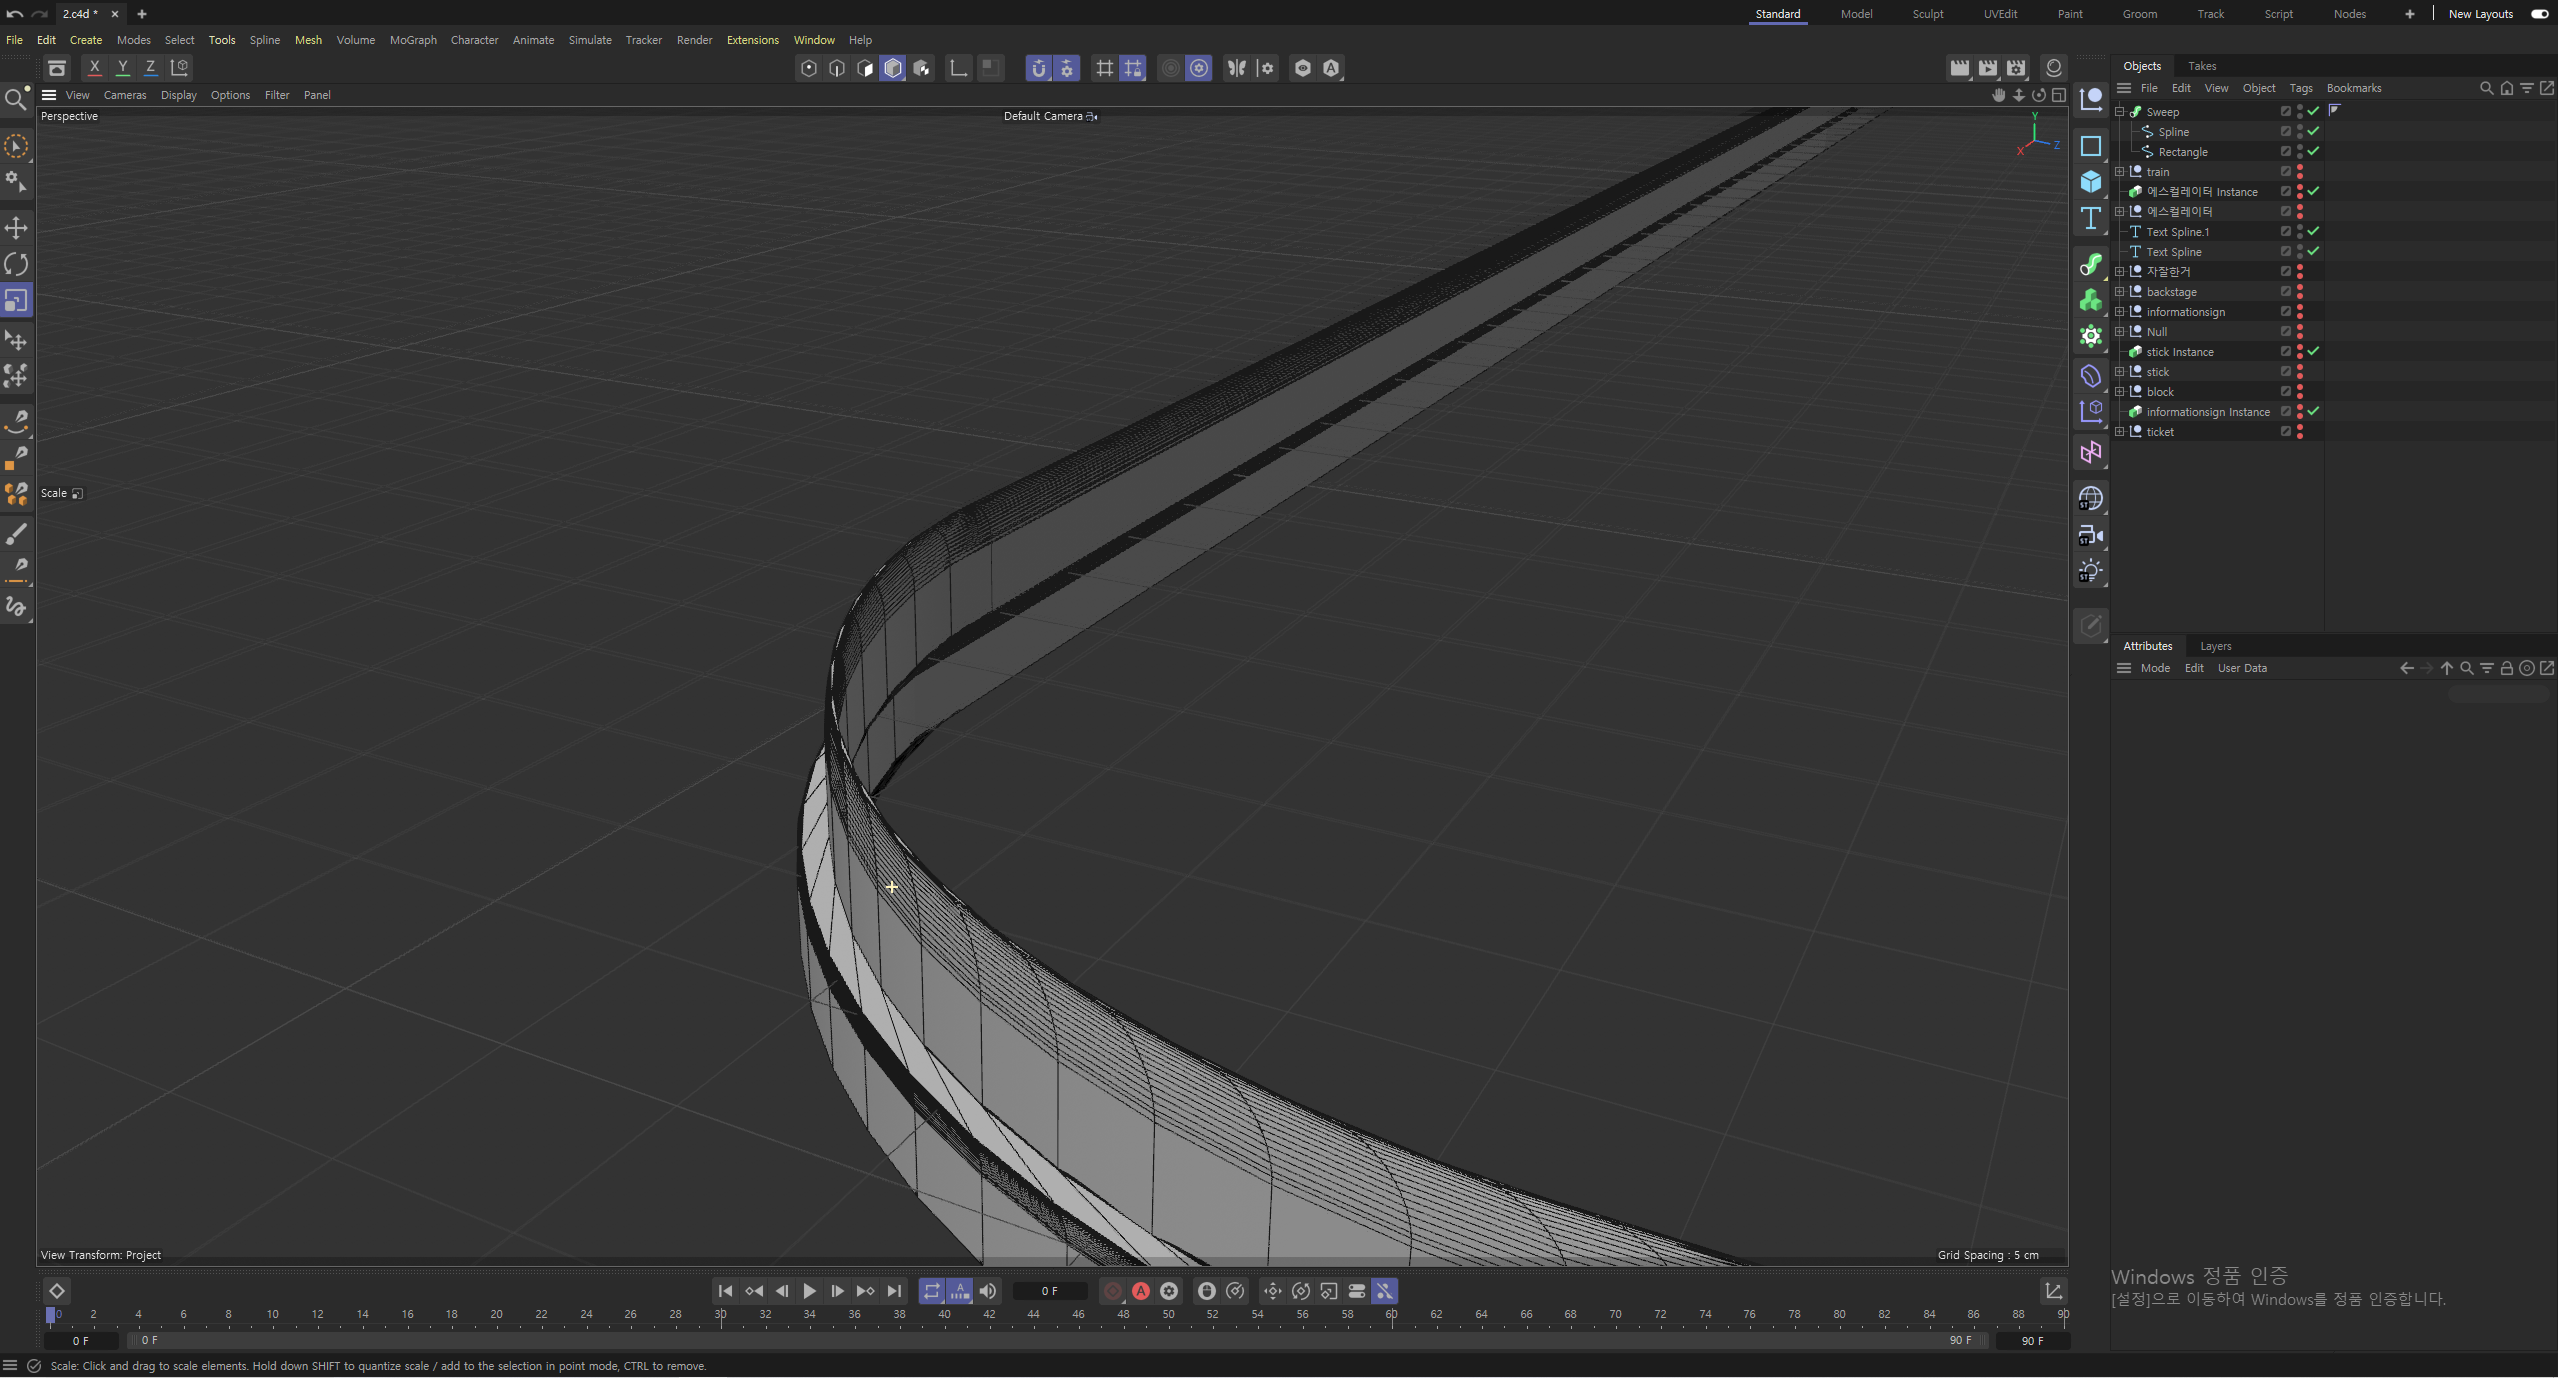Toggle the loop playback button
Screen dimensions: 2558x1378
(932, 1291)
